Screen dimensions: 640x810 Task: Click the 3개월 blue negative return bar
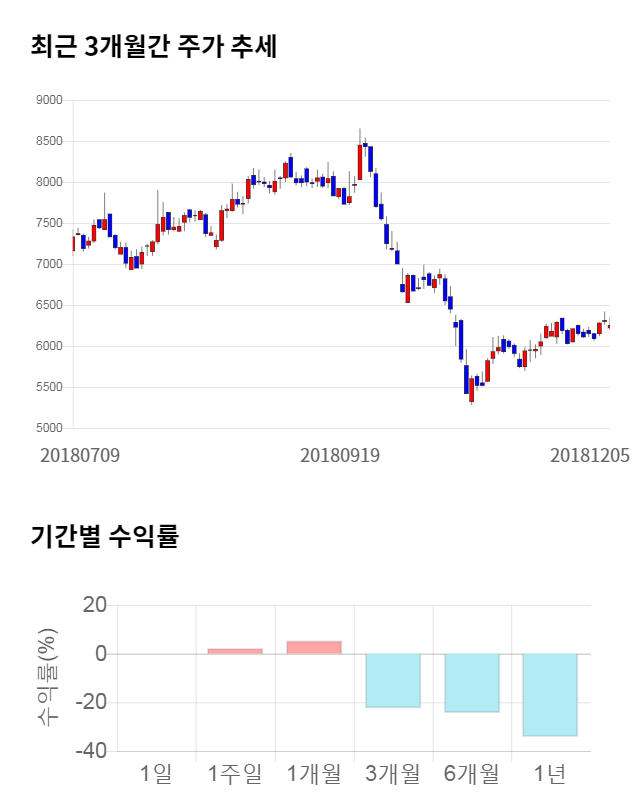393,680
